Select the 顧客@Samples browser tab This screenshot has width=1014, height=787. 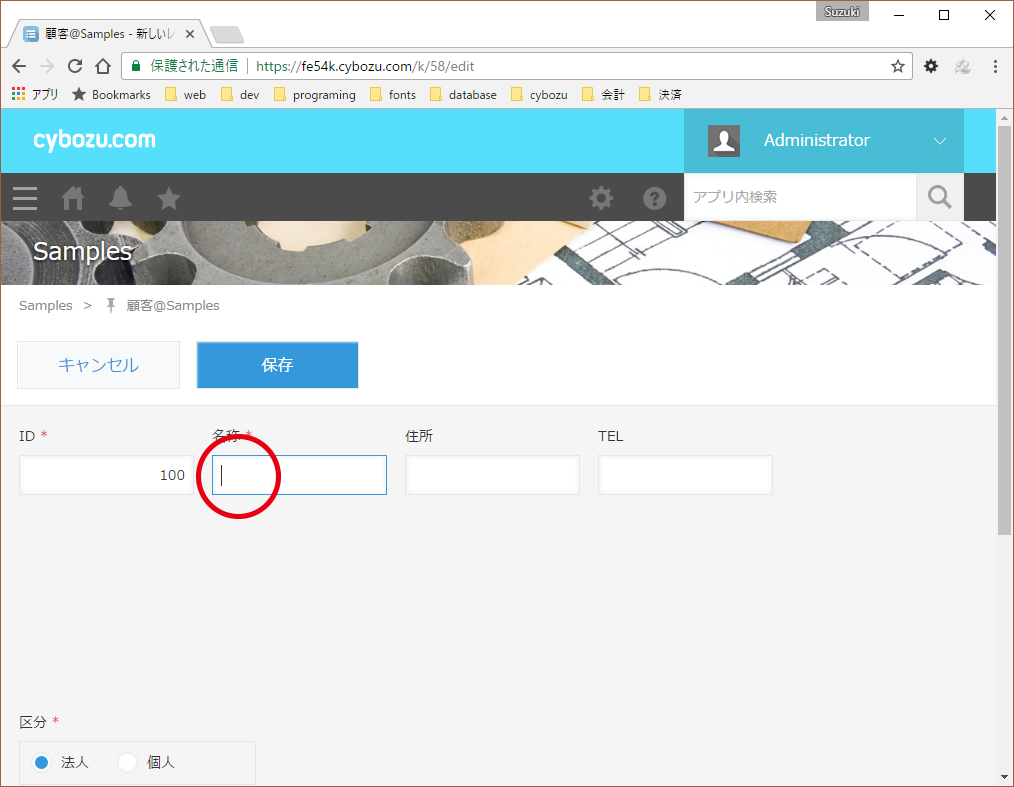(x=109, y=34)
